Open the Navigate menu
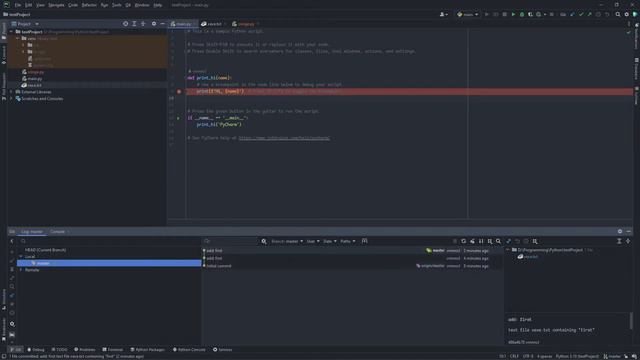Screen dimensions: 640x360 pyautogui.click(x=56, y=5)
